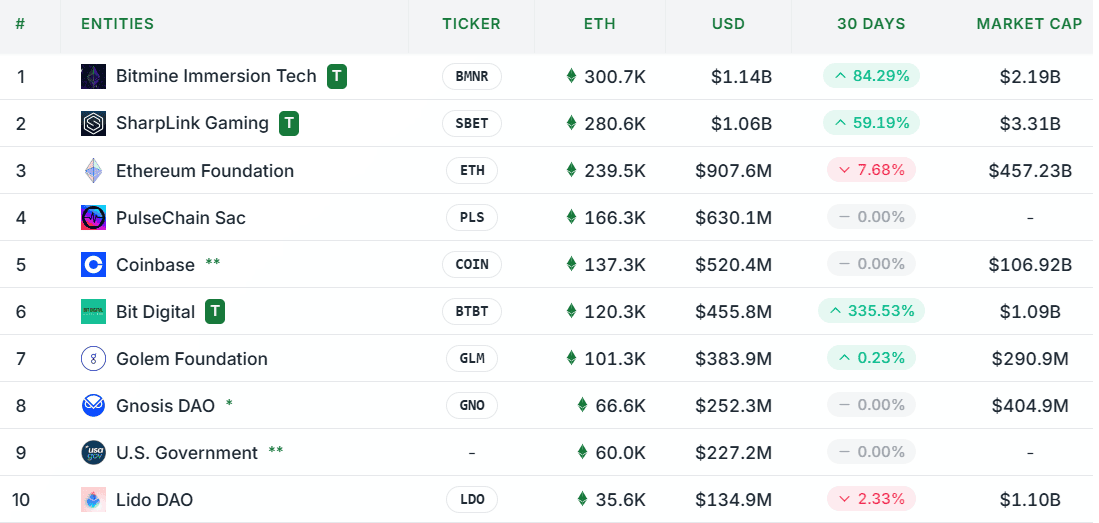Sort table by 30 DAYS column header
Image resolution: width=1099 pixels, height=523 pixels.
pyautogui.click(x=871, y=24)
